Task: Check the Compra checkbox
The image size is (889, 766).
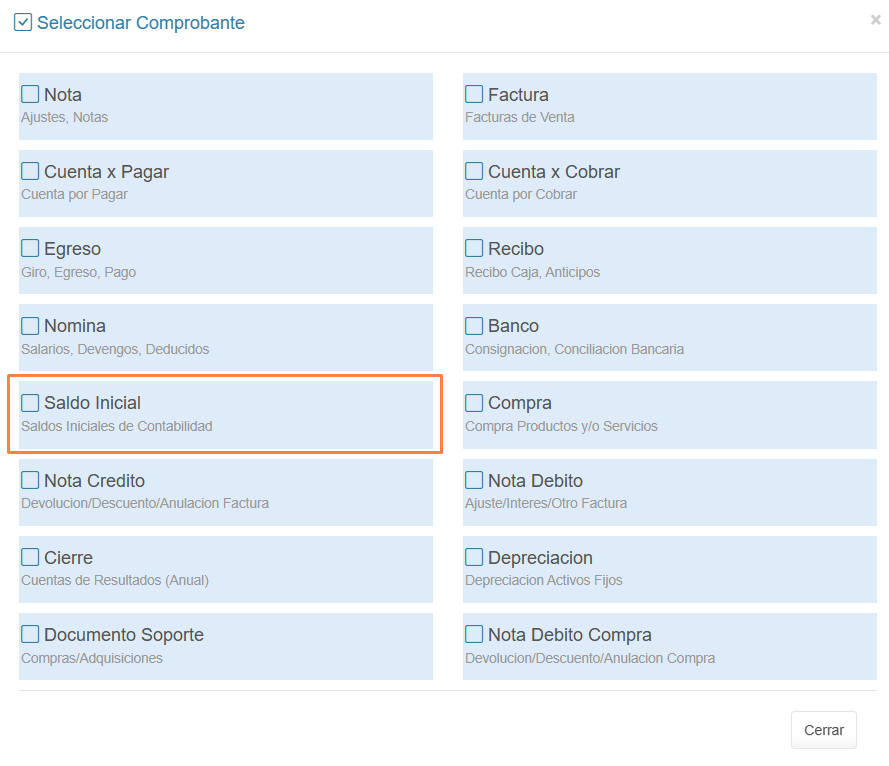Action: [x=475, y=403]
